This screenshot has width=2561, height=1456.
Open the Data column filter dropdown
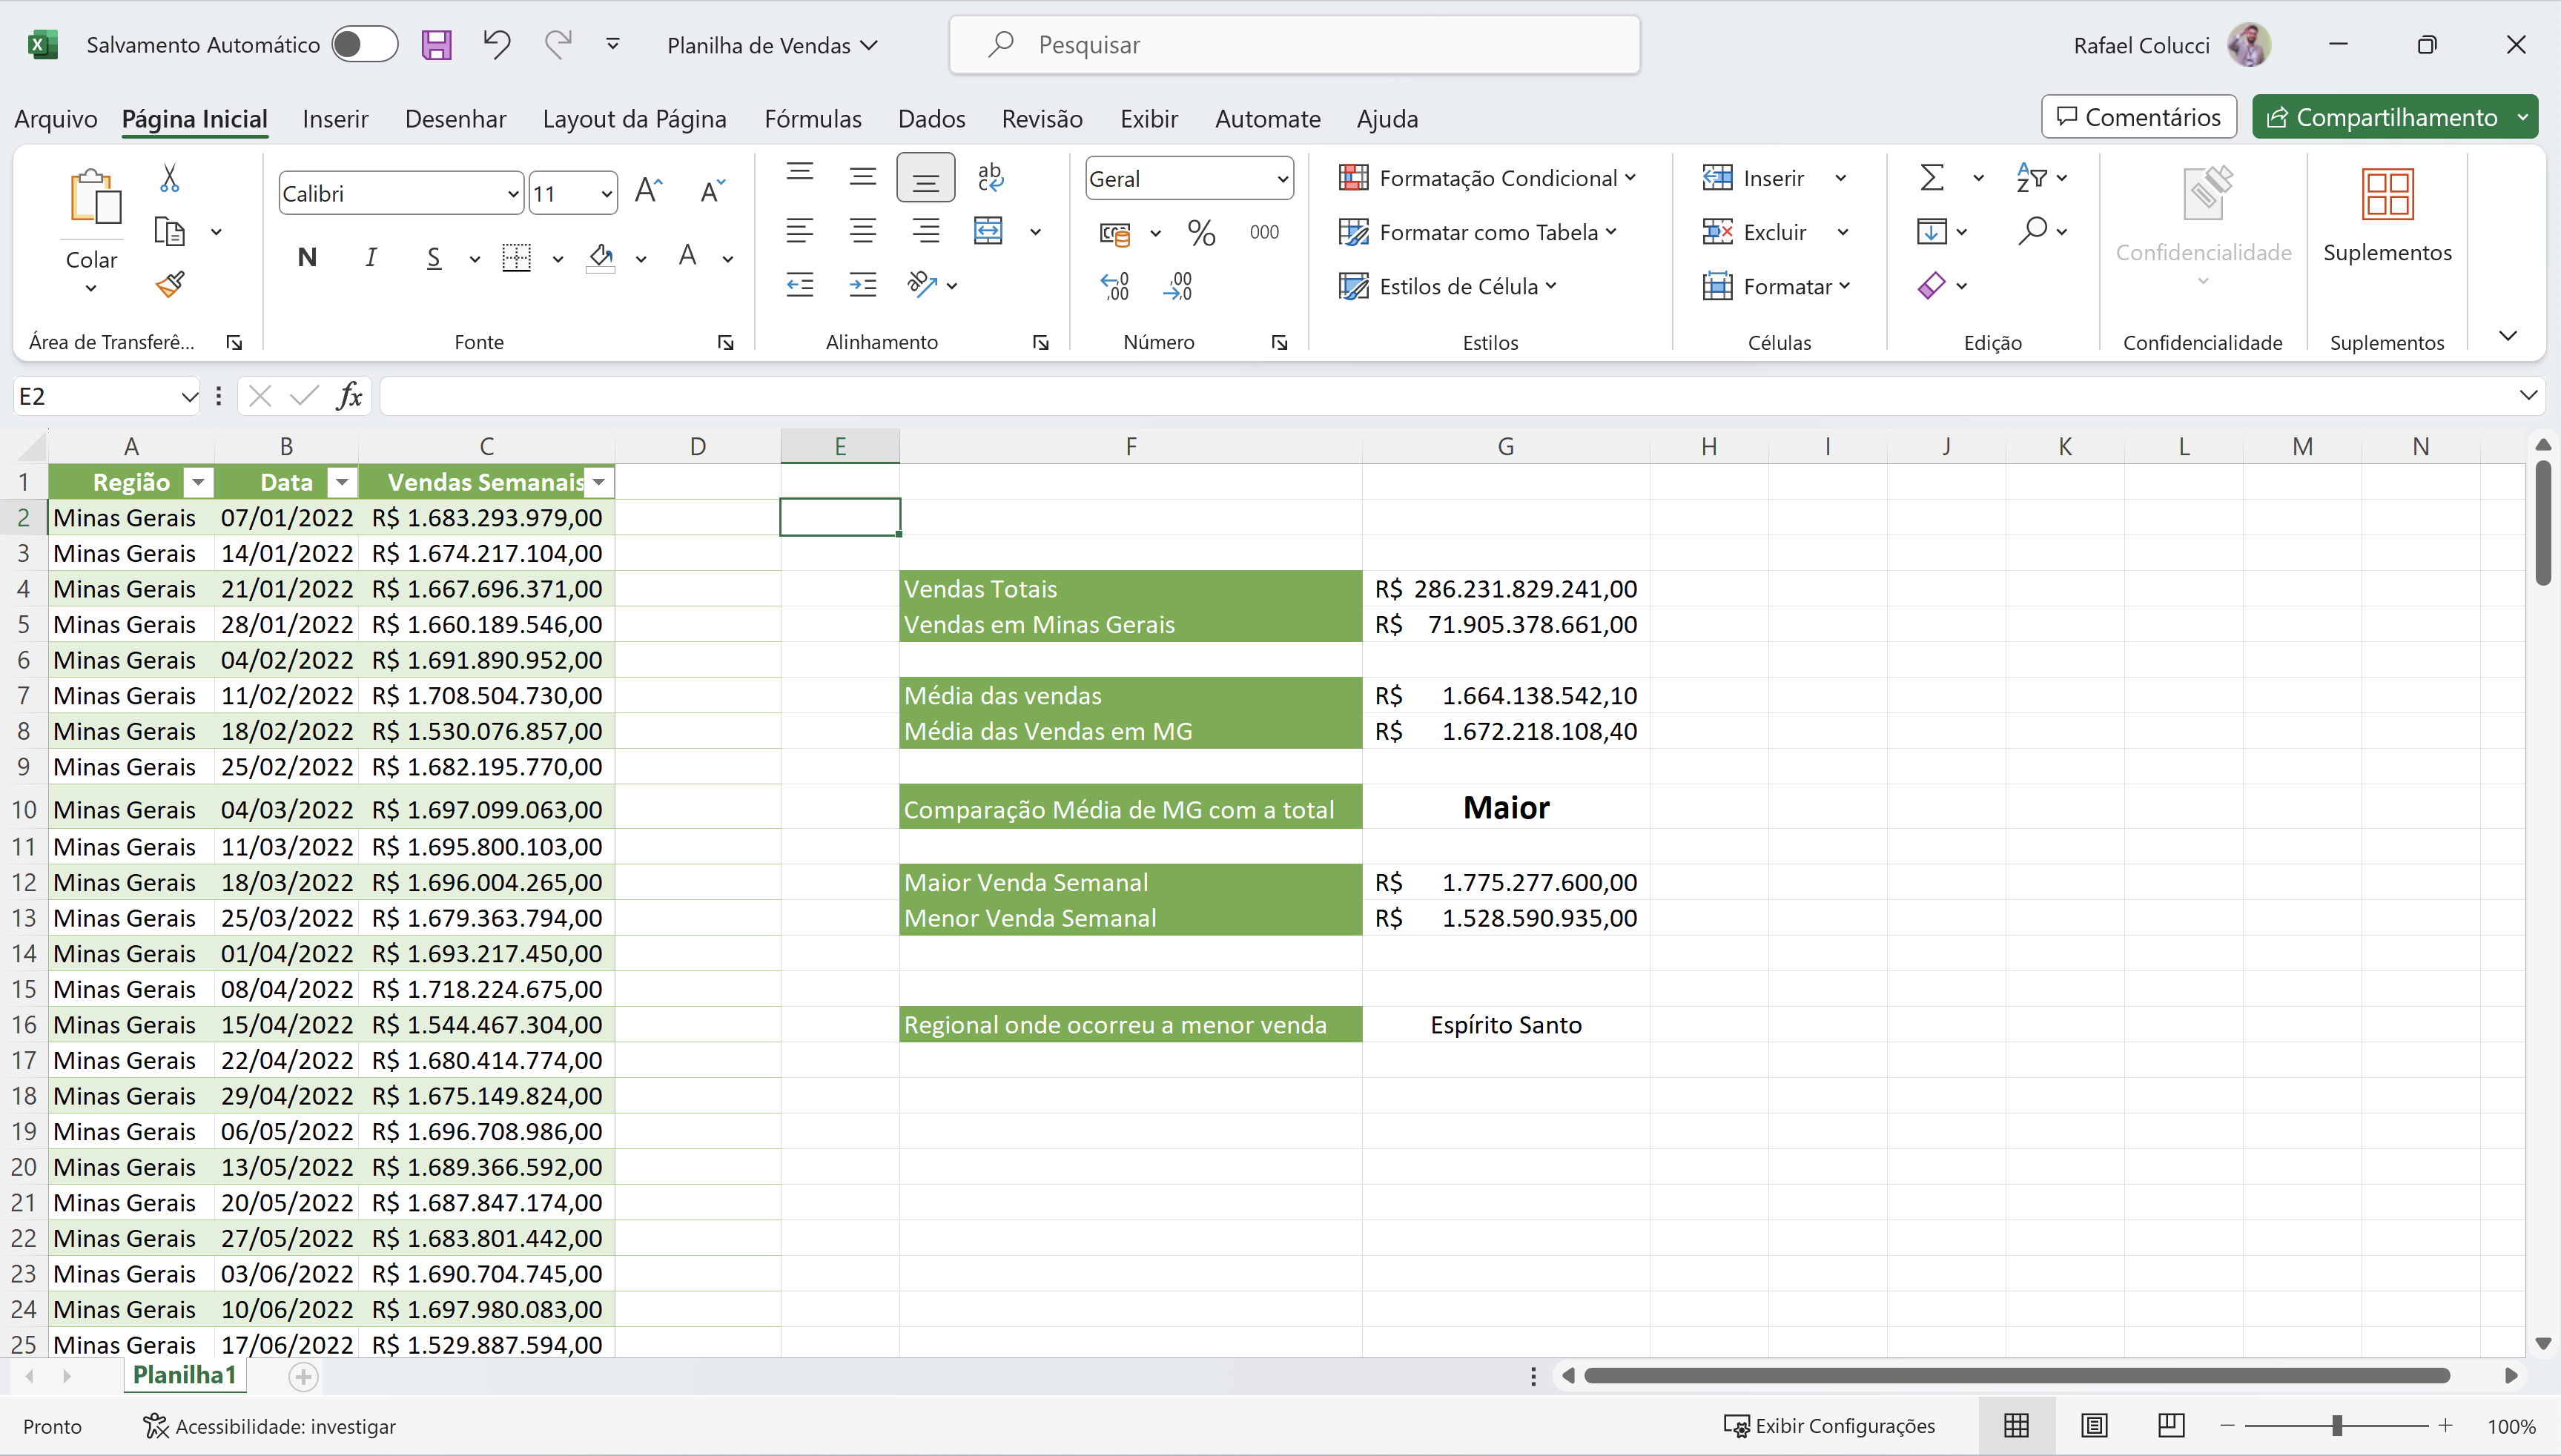click(342, 483)
